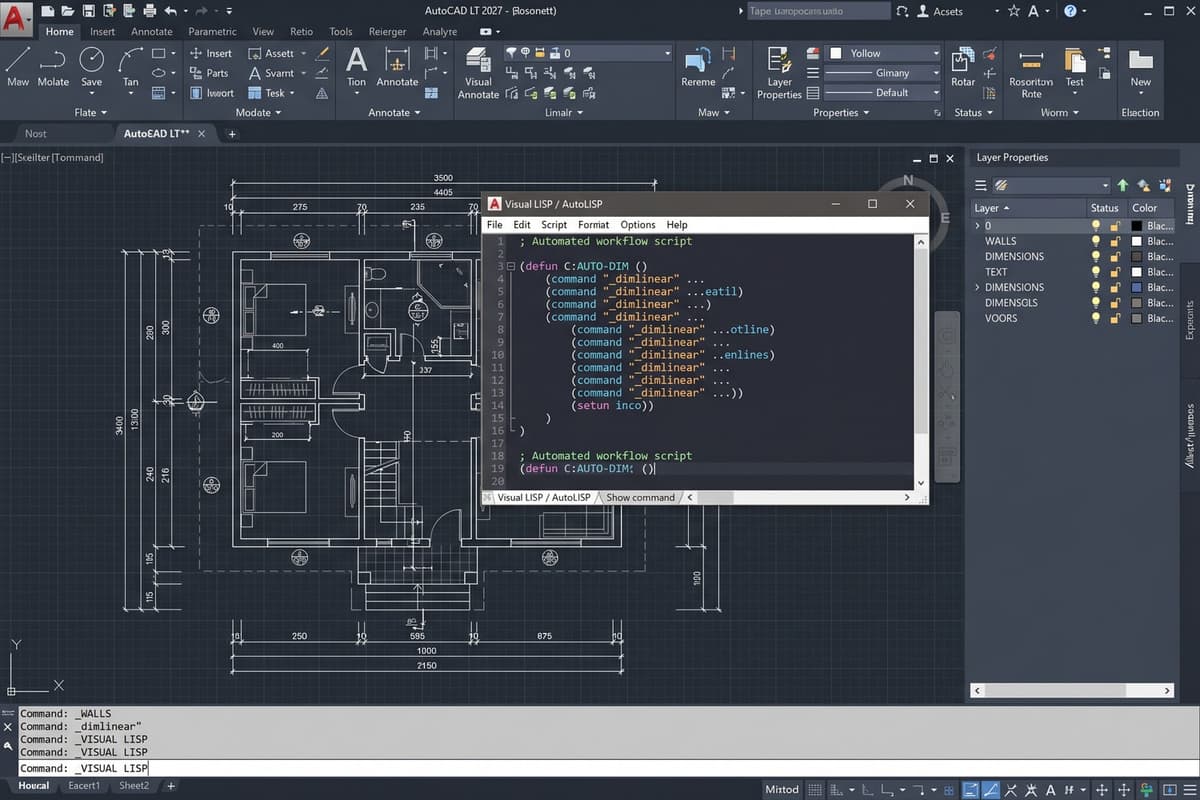Image resolution: width=1200 pixels, height=800 pixels.
Task: Click the undo arrow in quick access toolbar
Action: click(170, 11)
